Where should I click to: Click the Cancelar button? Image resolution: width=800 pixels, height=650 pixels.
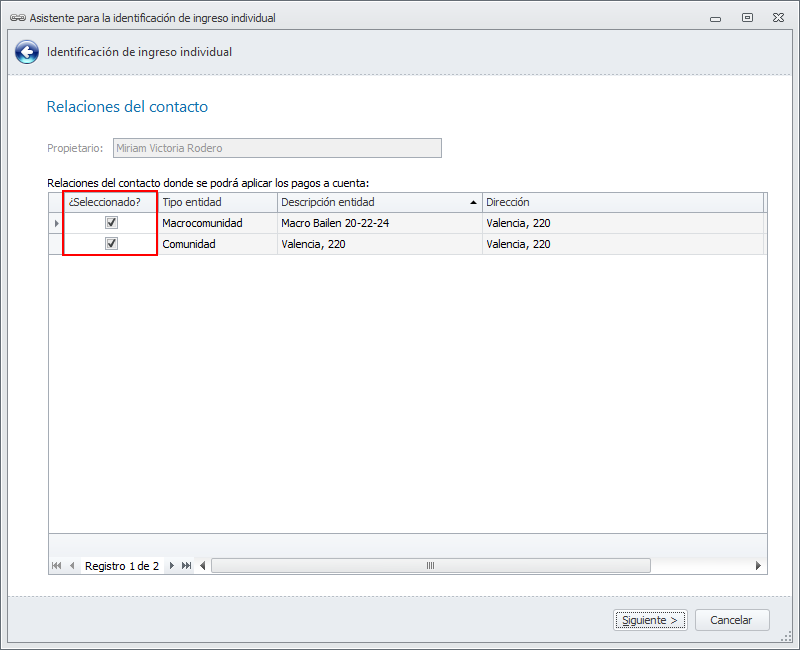(732, 620)
